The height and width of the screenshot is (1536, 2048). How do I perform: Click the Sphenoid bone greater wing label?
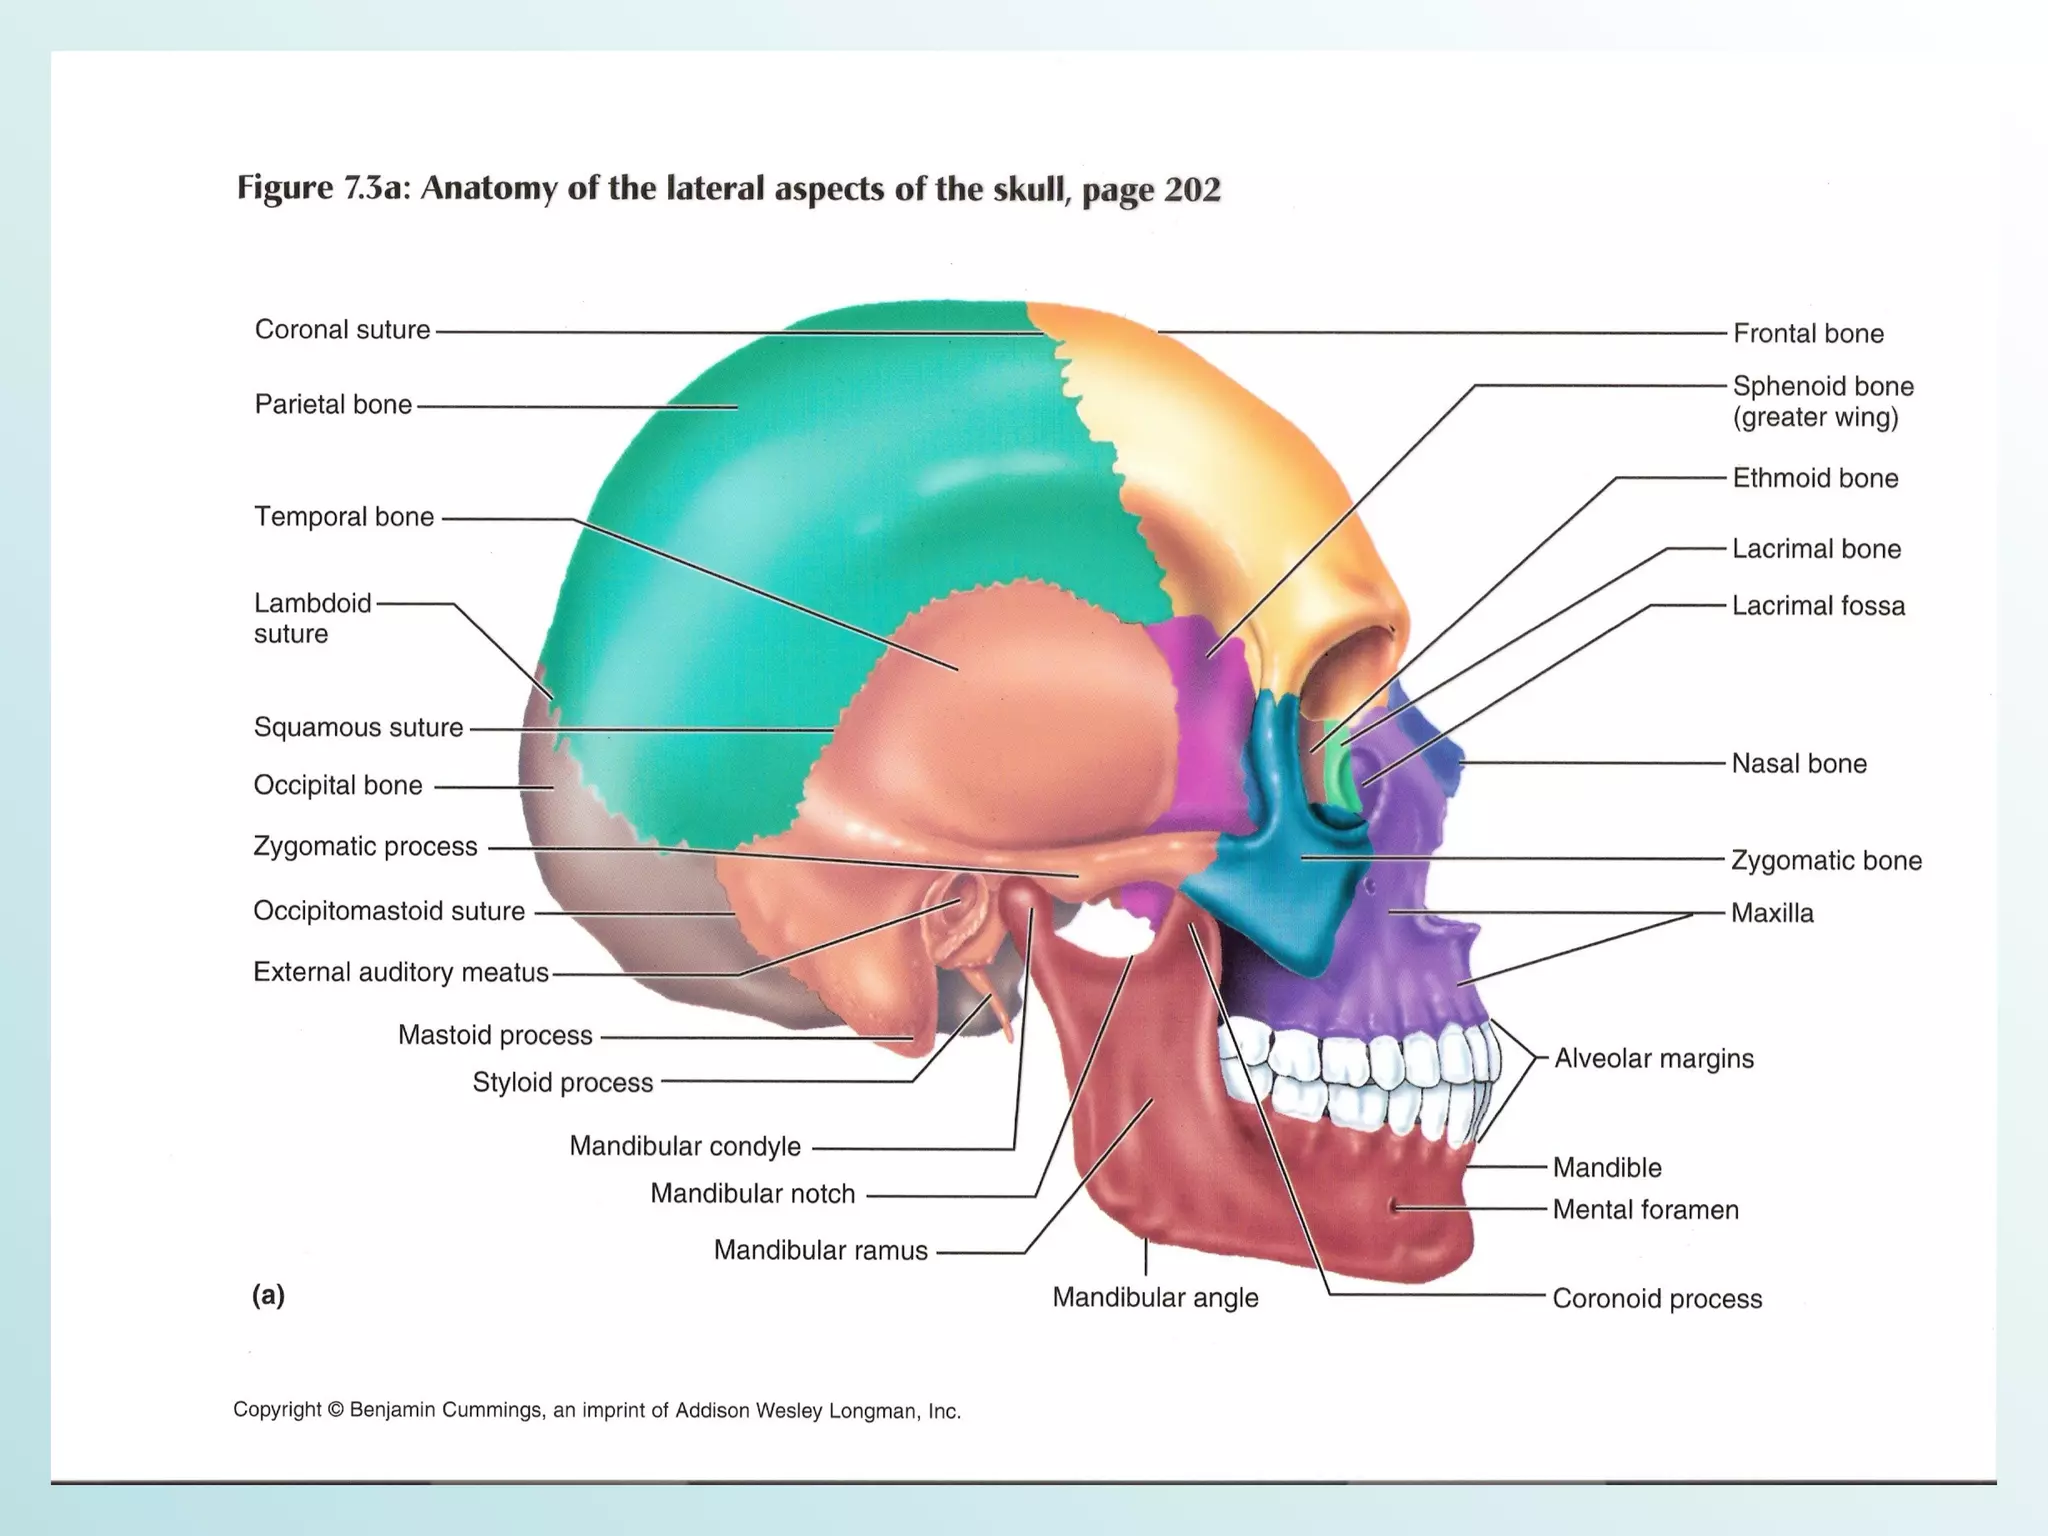pos(1822,402)
